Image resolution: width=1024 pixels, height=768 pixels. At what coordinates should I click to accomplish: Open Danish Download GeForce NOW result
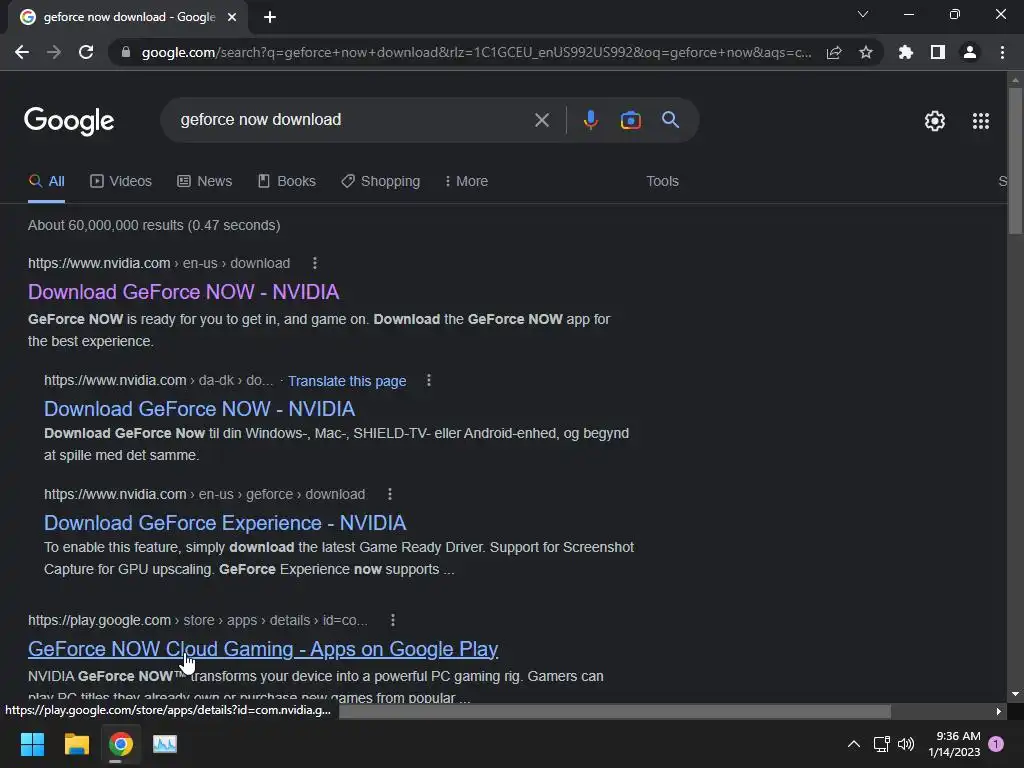(199, 409)
